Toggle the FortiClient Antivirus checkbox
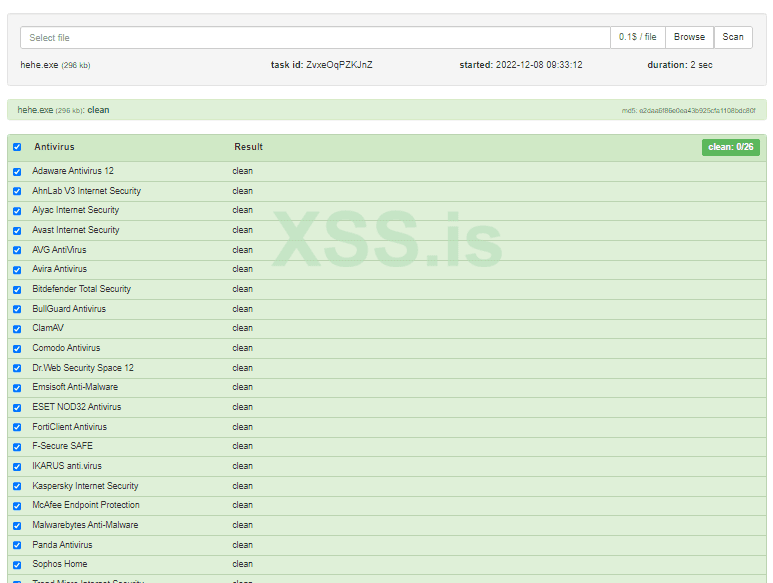Screen dimensions: 773x583 (17, 427)
